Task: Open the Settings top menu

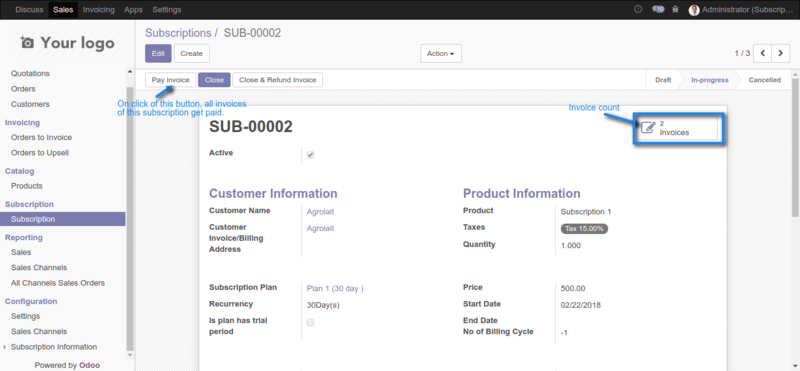Action: pyautogui.click(x=166, y=10)
